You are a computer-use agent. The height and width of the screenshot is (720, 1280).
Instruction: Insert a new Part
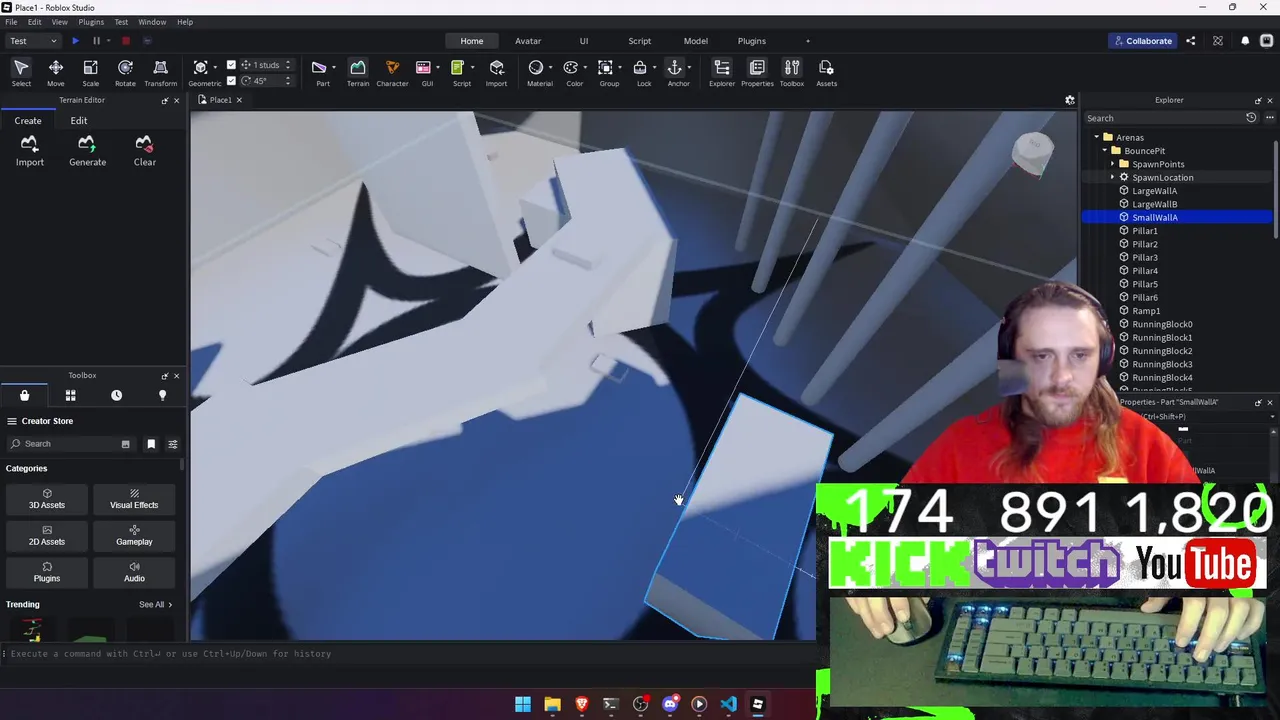[x=320, y=72]
